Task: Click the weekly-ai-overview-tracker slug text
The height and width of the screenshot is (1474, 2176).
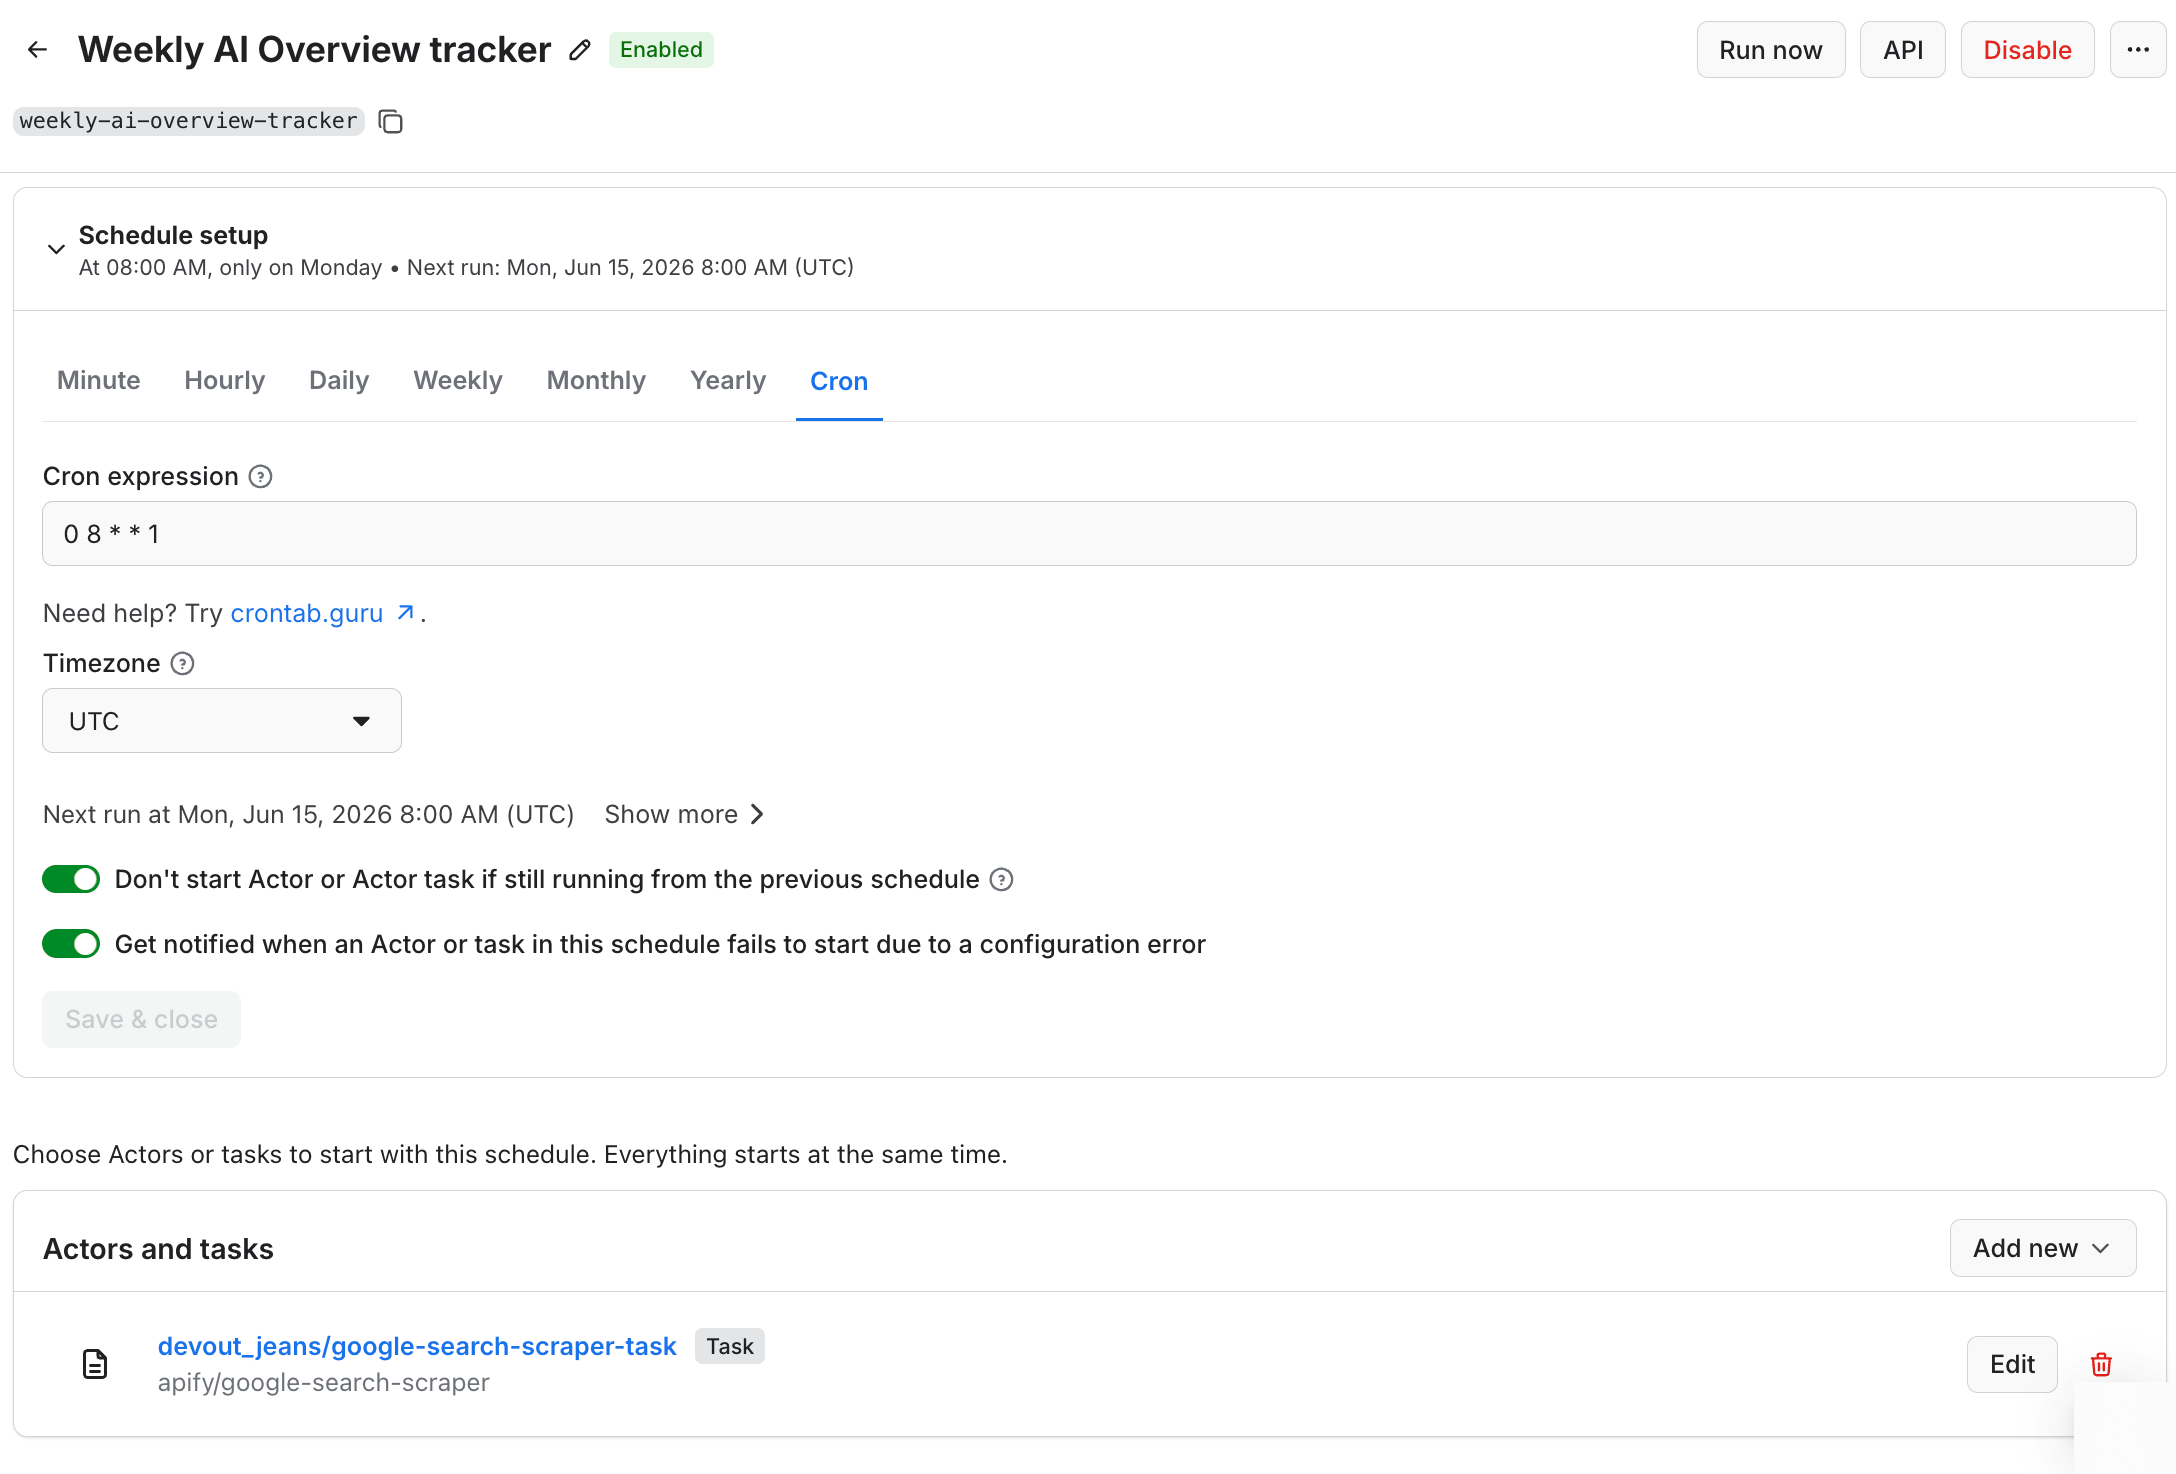Action: pos(189,122)
